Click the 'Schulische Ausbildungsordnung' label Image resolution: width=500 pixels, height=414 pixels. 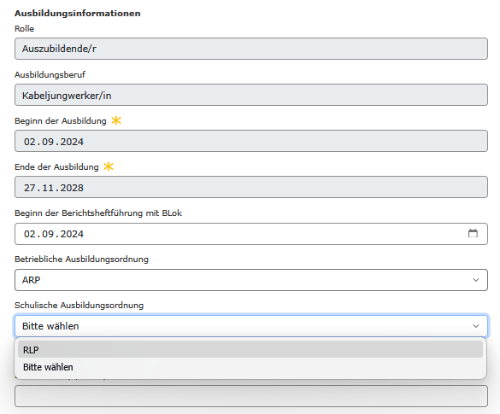coord(79,305)
